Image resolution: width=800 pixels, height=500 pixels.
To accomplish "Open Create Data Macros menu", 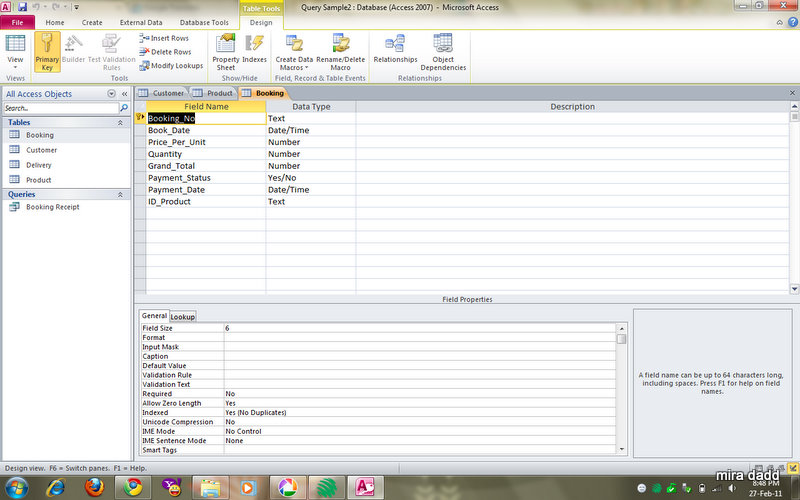I will pyautogui.click(x=294, y=52).
